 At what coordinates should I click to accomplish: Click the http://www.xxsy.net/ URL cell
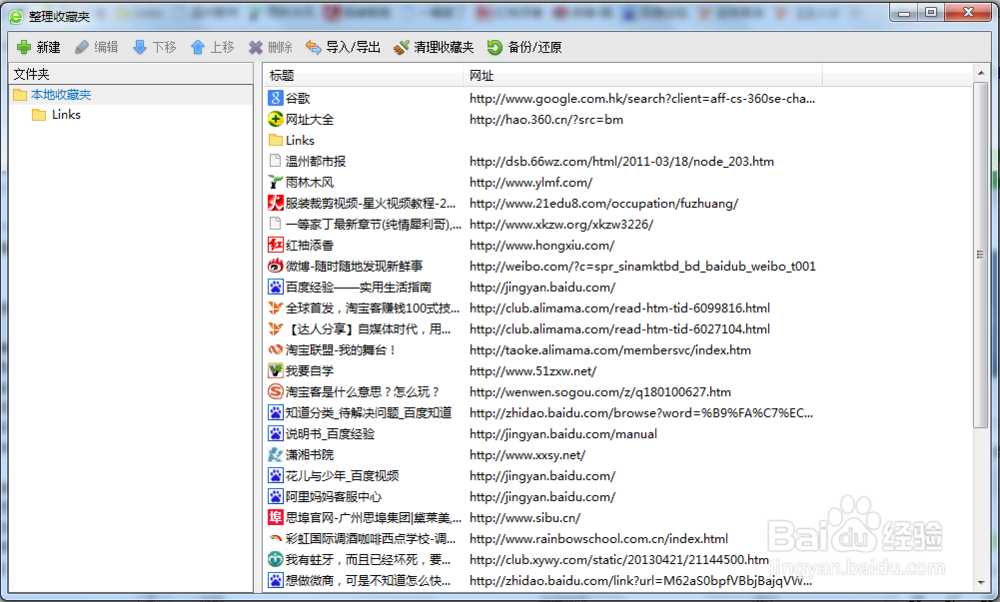click(x=527, y=455)
